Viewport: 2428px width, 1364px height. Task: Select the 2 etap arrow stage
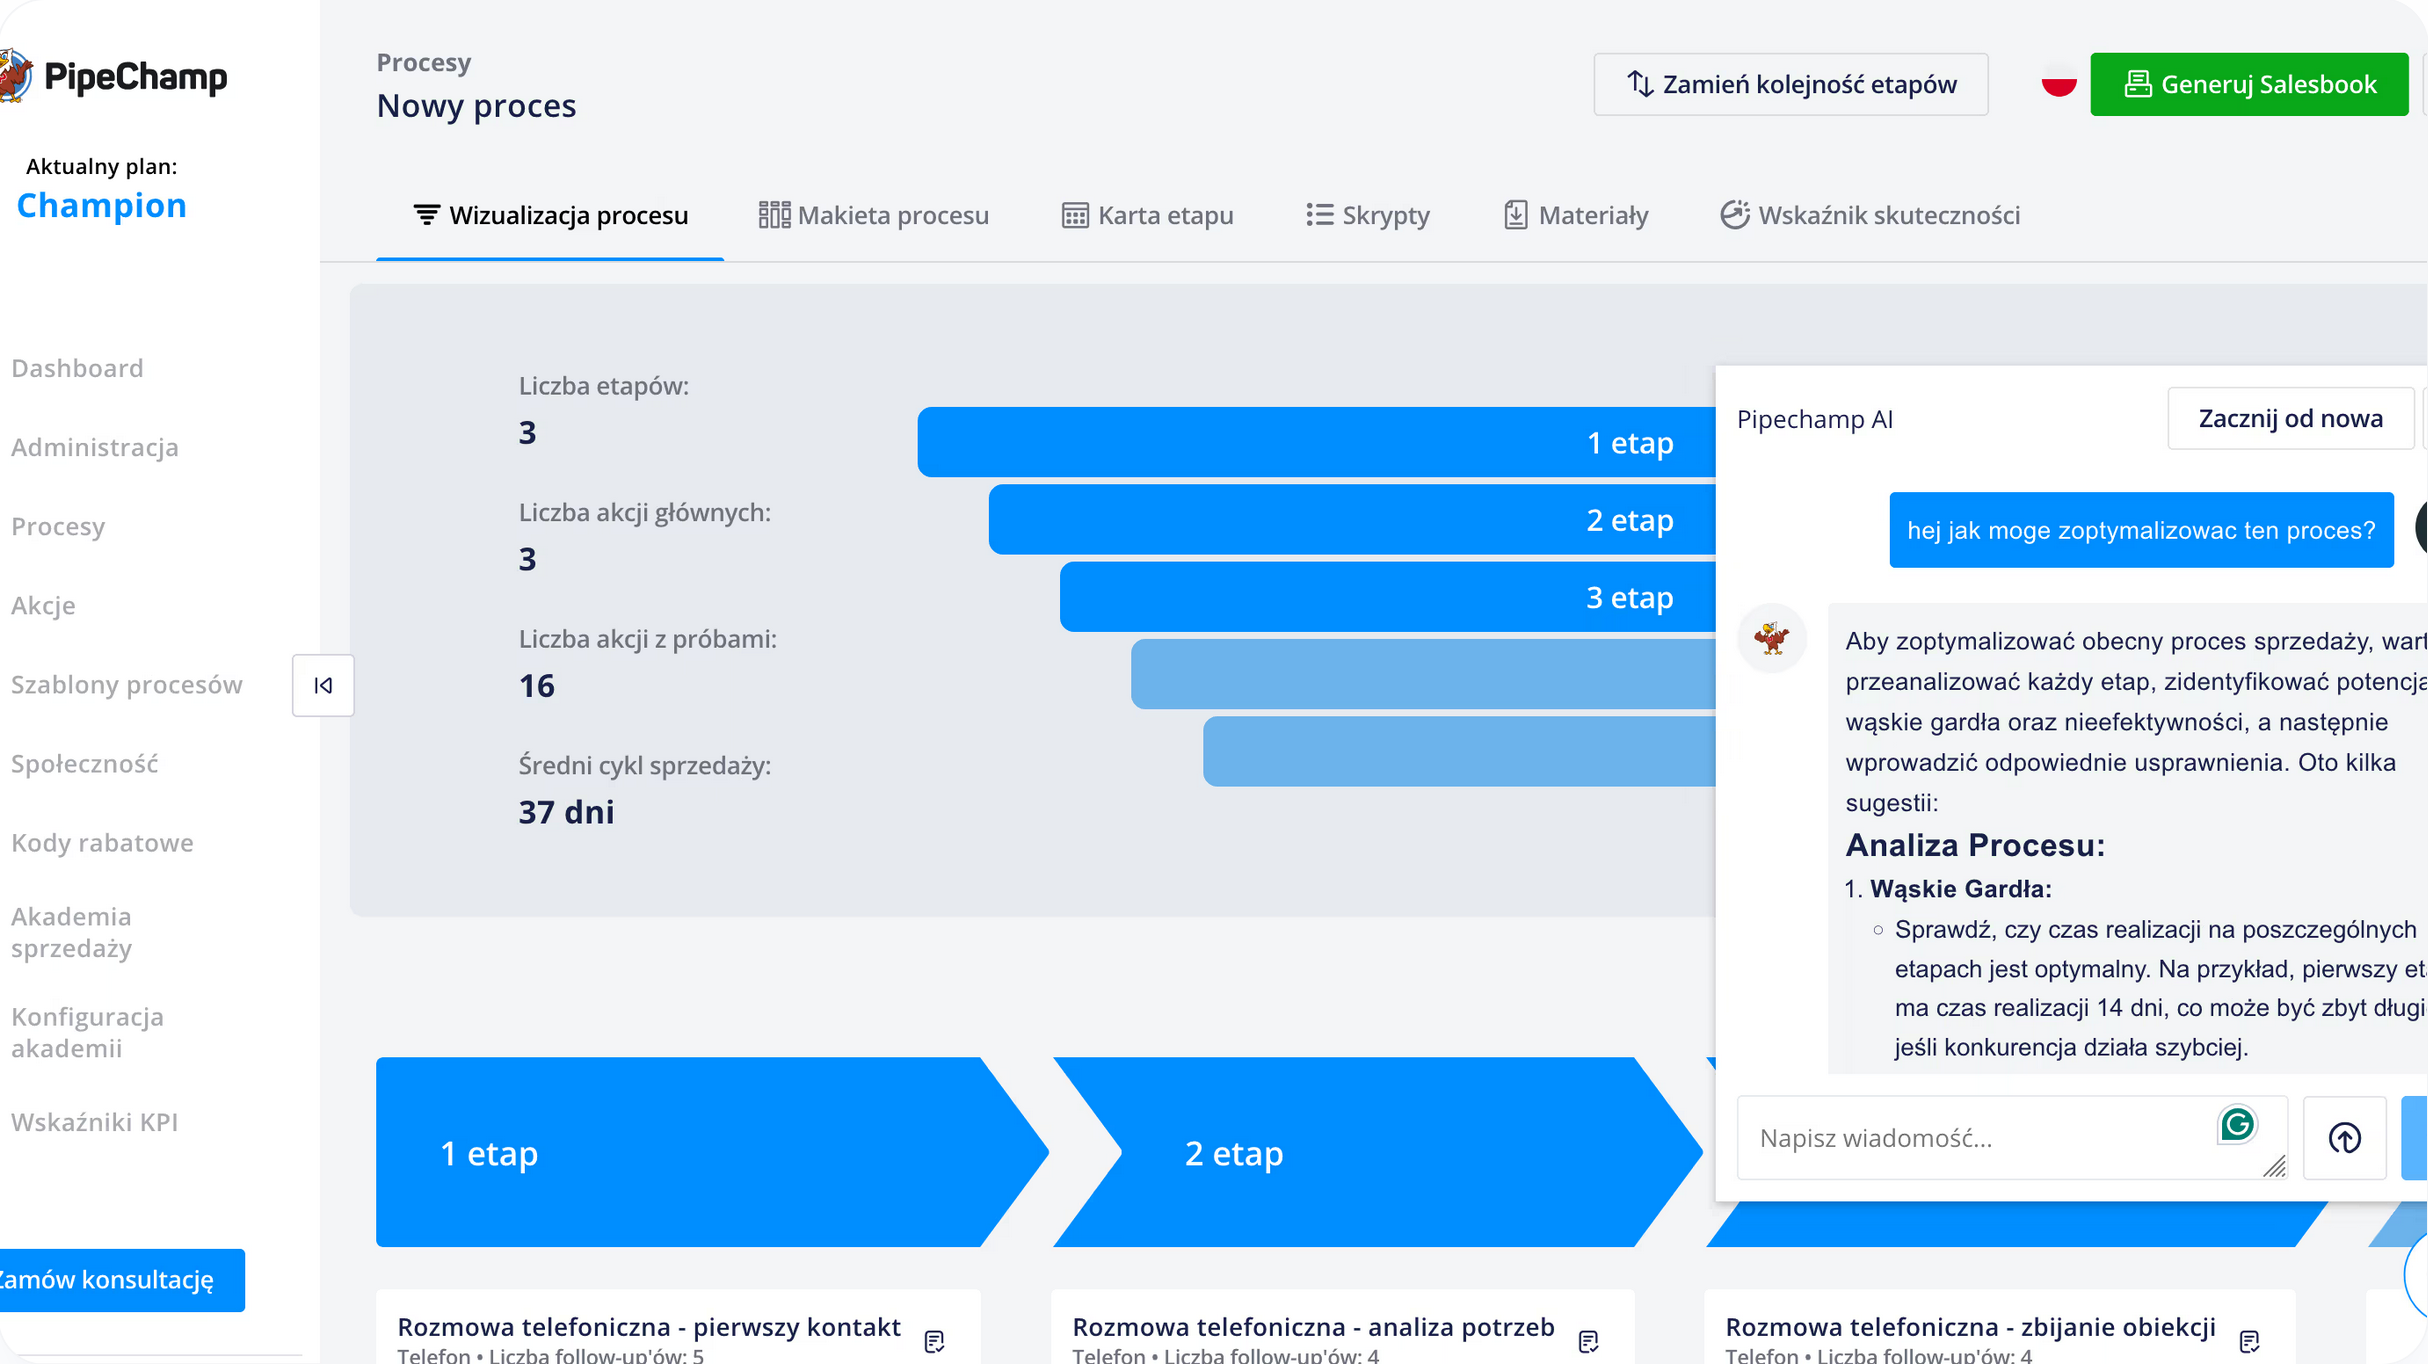1377,1152
